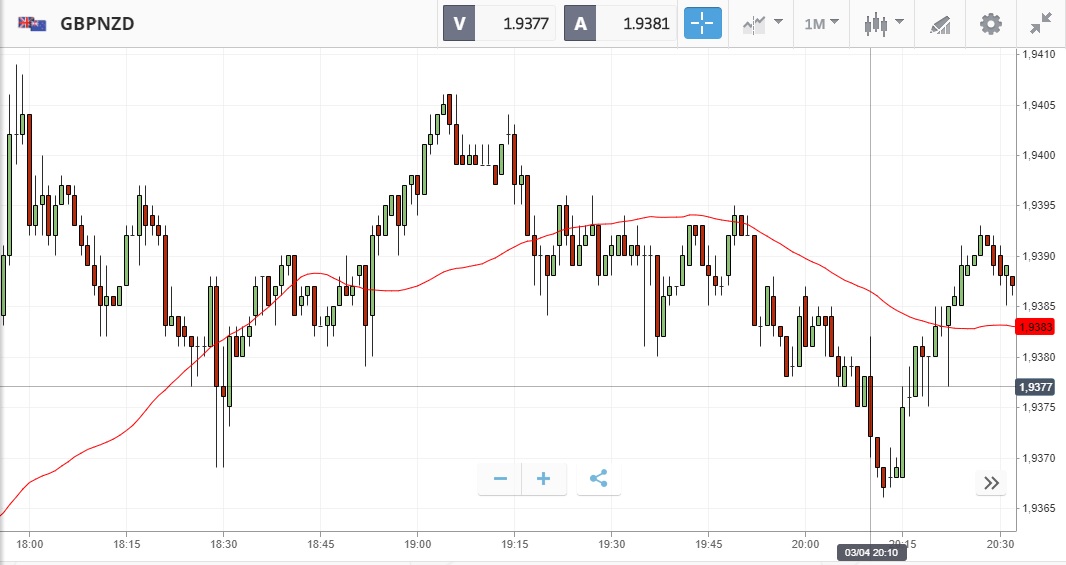Image resolution: width=1066 pixels, height=565 pixels.
Task: Open chart settings gear
Action: point(990,23)
